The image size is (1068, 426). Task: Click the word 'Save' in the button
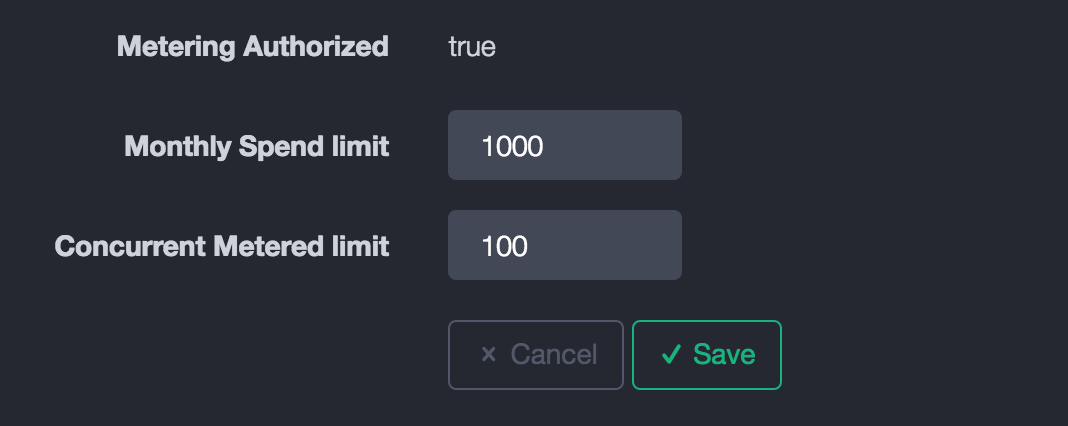click(x=724, y=354)
